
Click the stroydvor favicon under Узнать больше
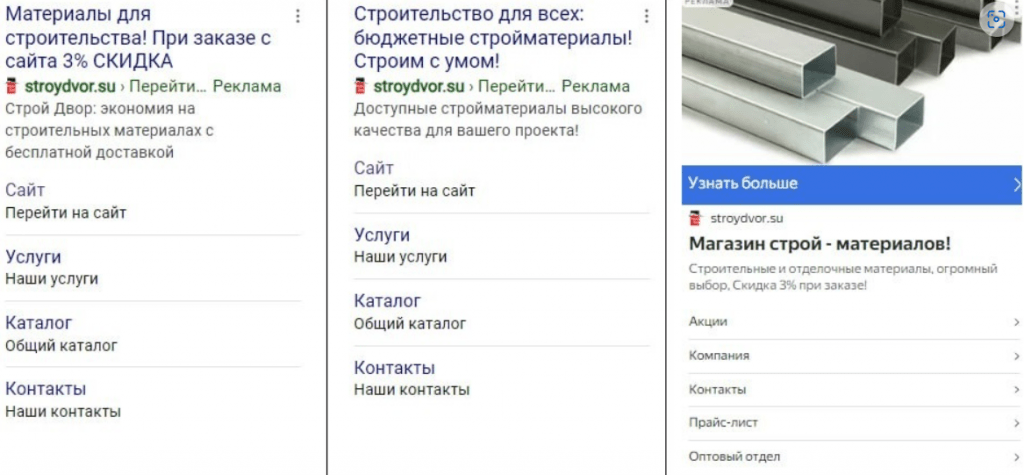point(694,218)
